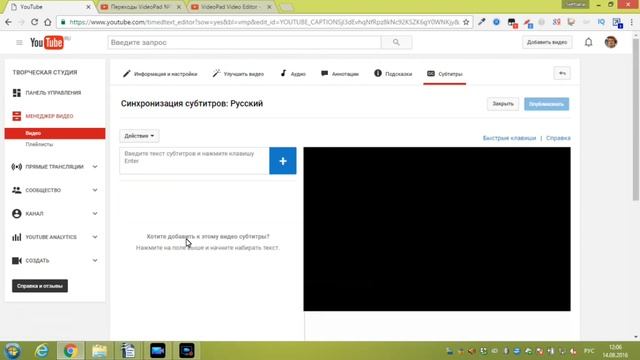Click the Панель управления dashboard icon
This screenshot has height=360, width=640.
coord(17,93)
